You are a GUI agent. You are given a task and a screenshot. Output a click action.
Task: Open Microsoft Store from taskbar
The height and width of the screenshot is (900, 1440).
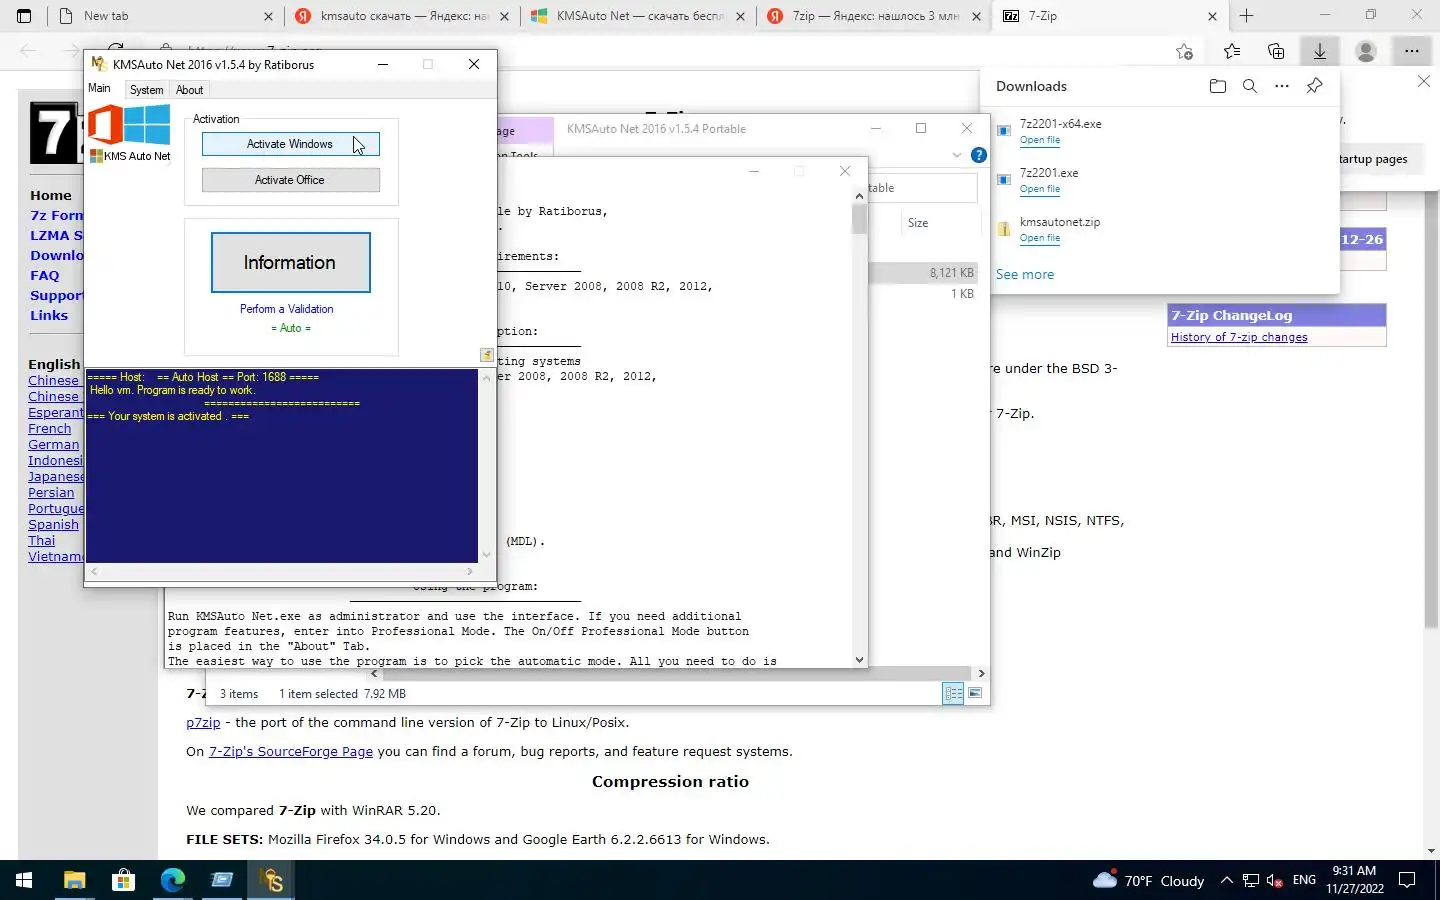point(124,880)
